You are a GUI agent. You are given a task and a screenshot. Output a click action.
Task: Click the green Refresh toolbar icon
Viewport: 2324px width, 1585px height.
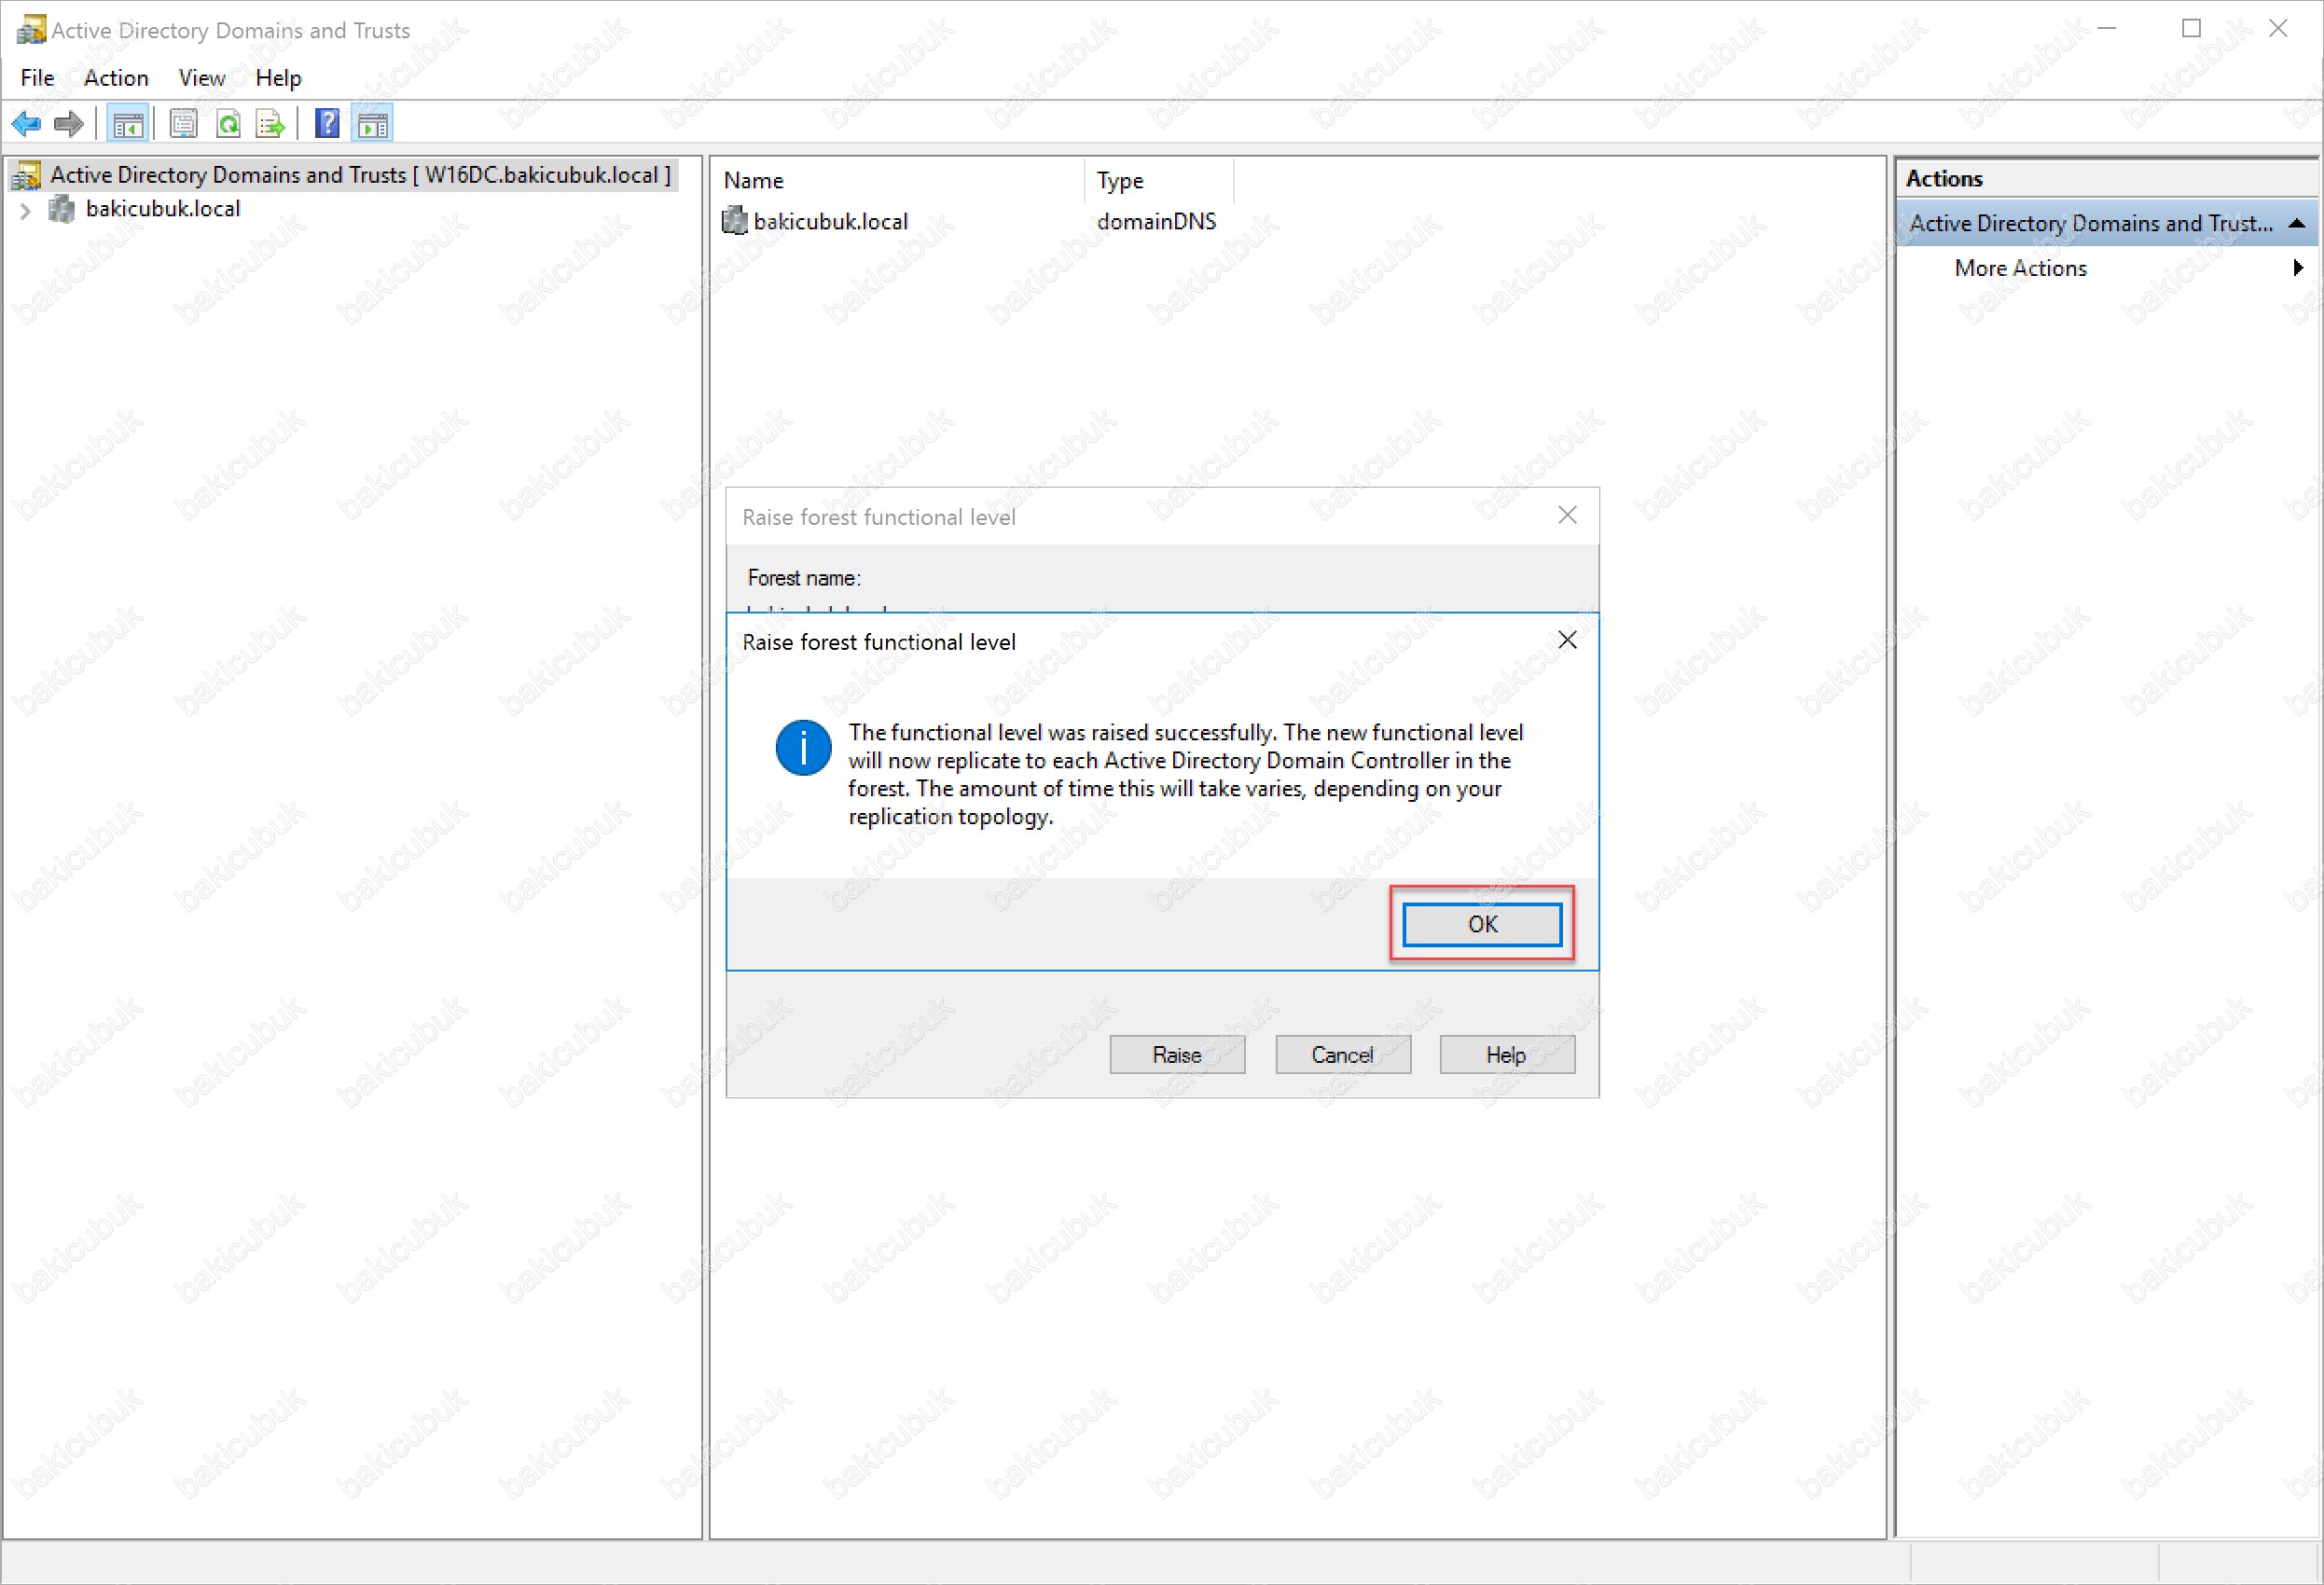pyautogui.click(x=228, y=124)
